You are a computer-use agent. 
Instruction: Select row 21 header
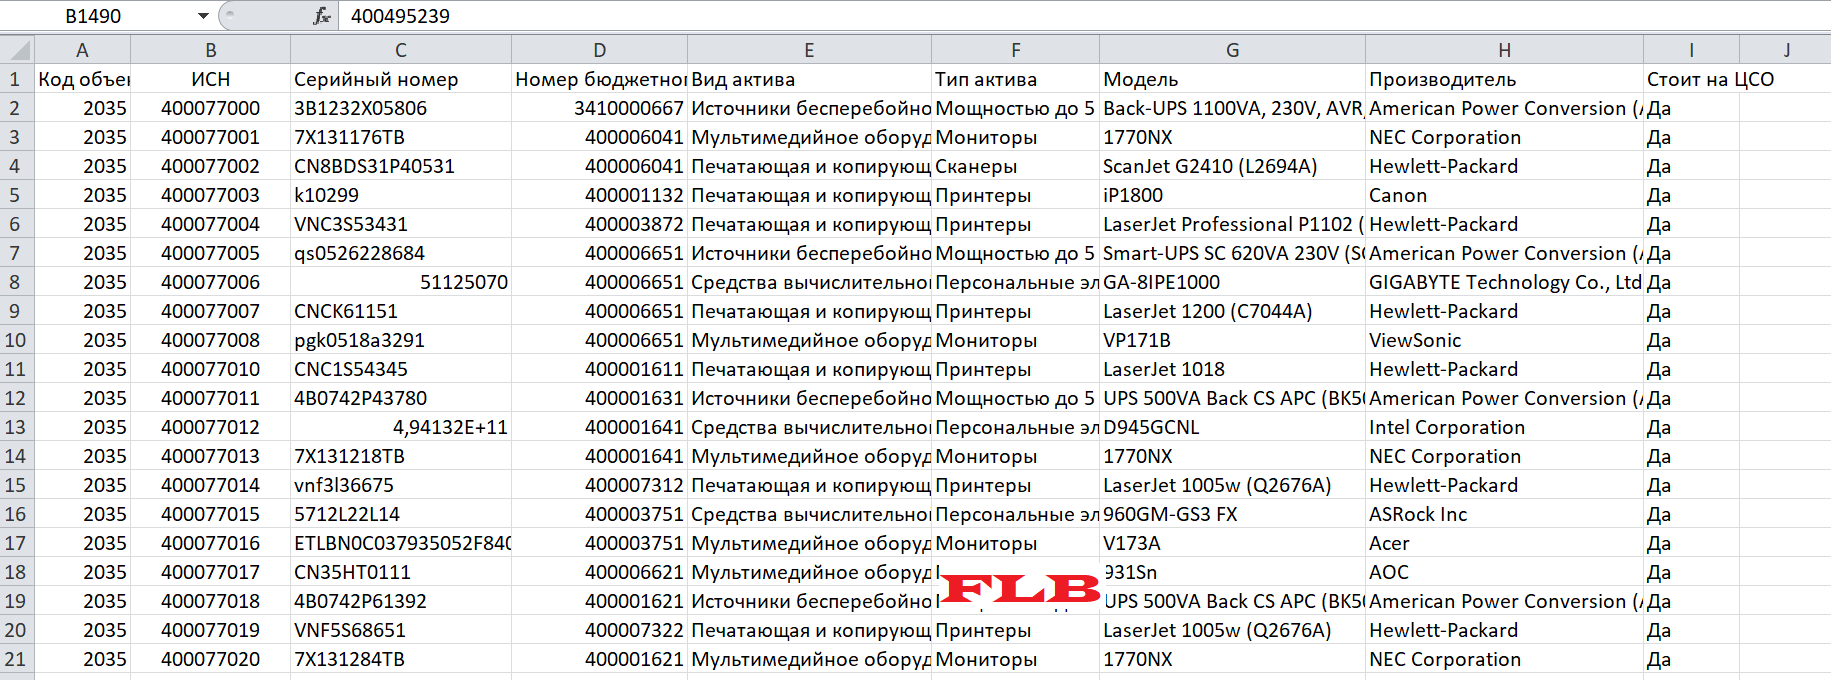[16, 659]
